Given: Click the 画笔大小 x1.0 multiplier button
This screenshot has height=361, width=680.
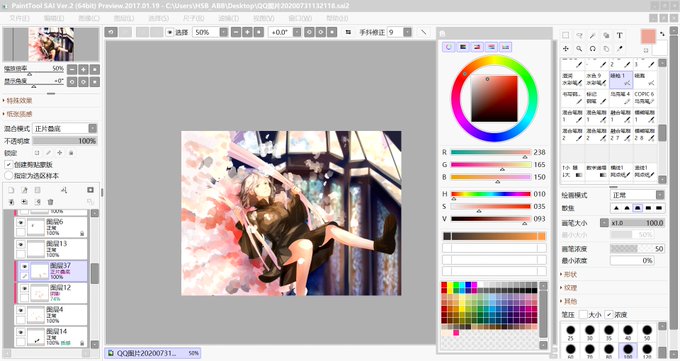Looking at the screenshot, I should point(604,223).
